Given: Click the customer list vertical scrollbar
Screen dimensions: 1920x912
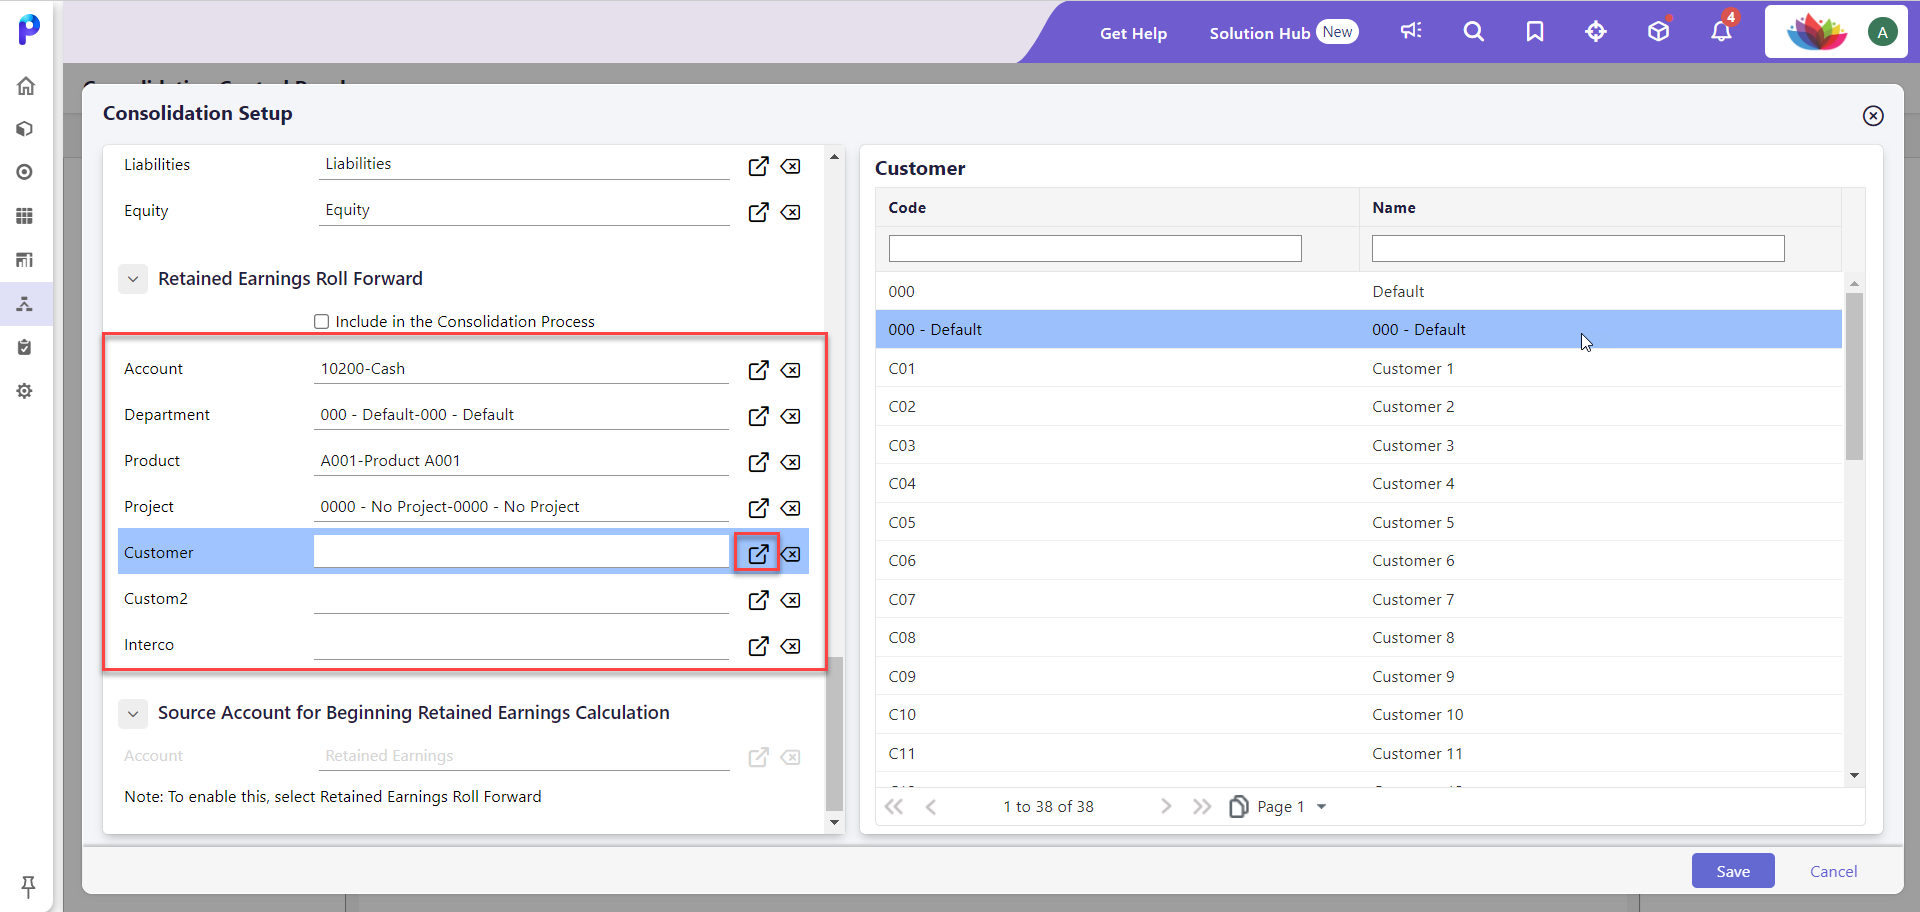Looking at the screenshot, I should point(1854,376).
